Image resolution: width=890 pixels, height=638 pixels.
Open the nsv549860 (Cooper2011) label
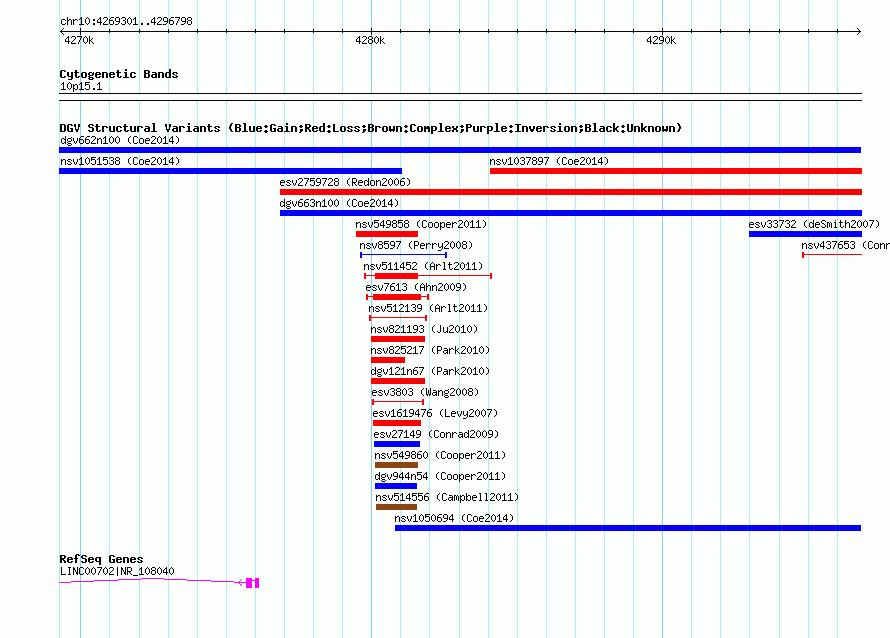(x=440, y=455)
